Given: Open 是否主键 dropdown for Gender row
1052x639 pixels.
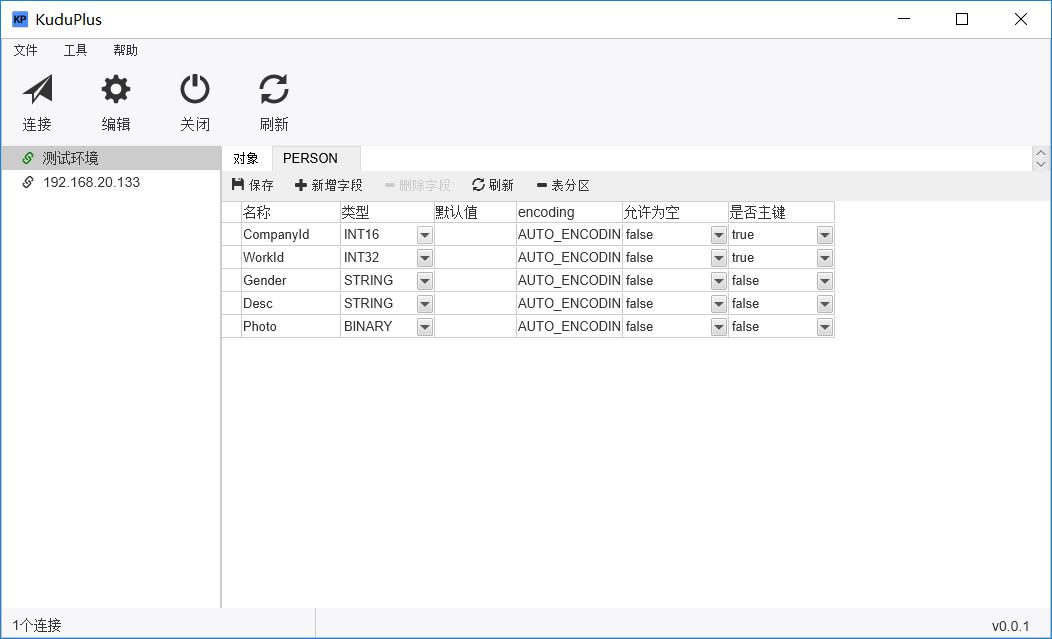Looking at the screenshot, I should (x=825, y=281).
